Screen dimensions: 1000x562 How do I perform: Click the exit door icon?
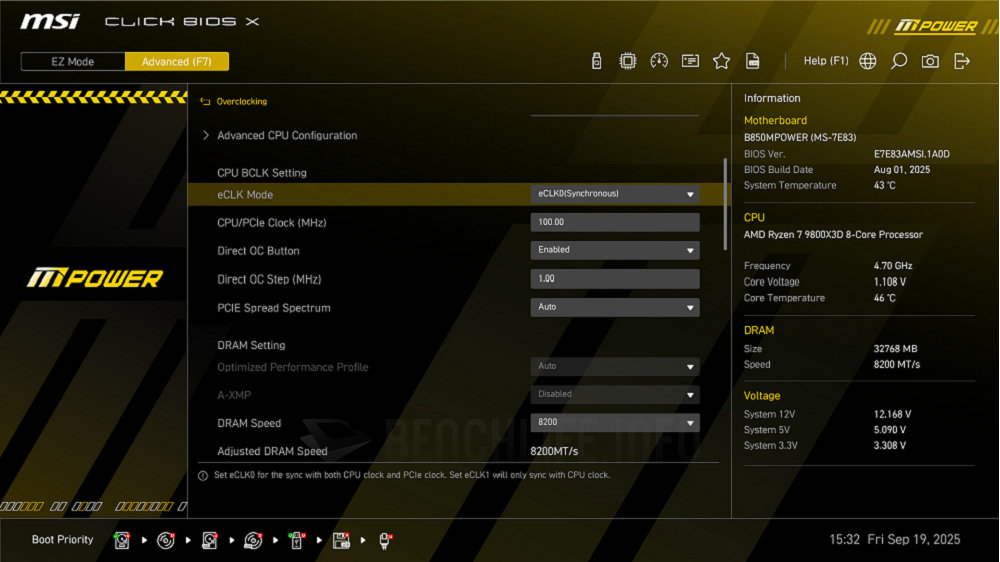962,61
